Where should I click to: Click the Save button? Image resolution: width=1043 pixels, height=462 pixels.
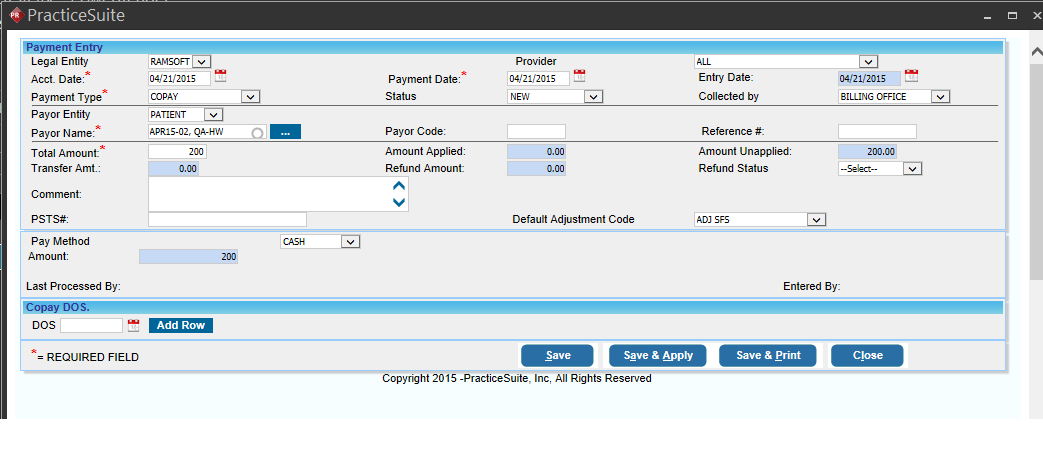(x=557, y=356)
